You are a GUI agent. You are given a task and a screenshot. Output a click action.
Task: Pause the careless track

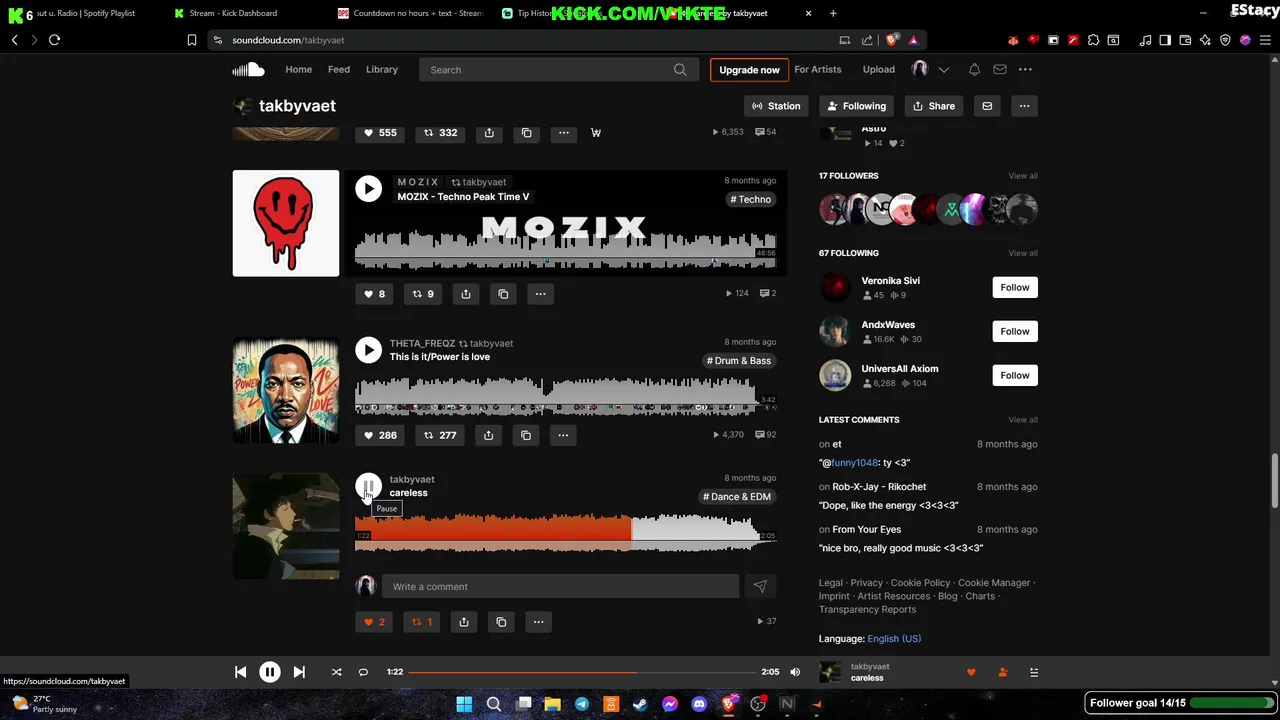pyautogui.click(x=368, y=487)
